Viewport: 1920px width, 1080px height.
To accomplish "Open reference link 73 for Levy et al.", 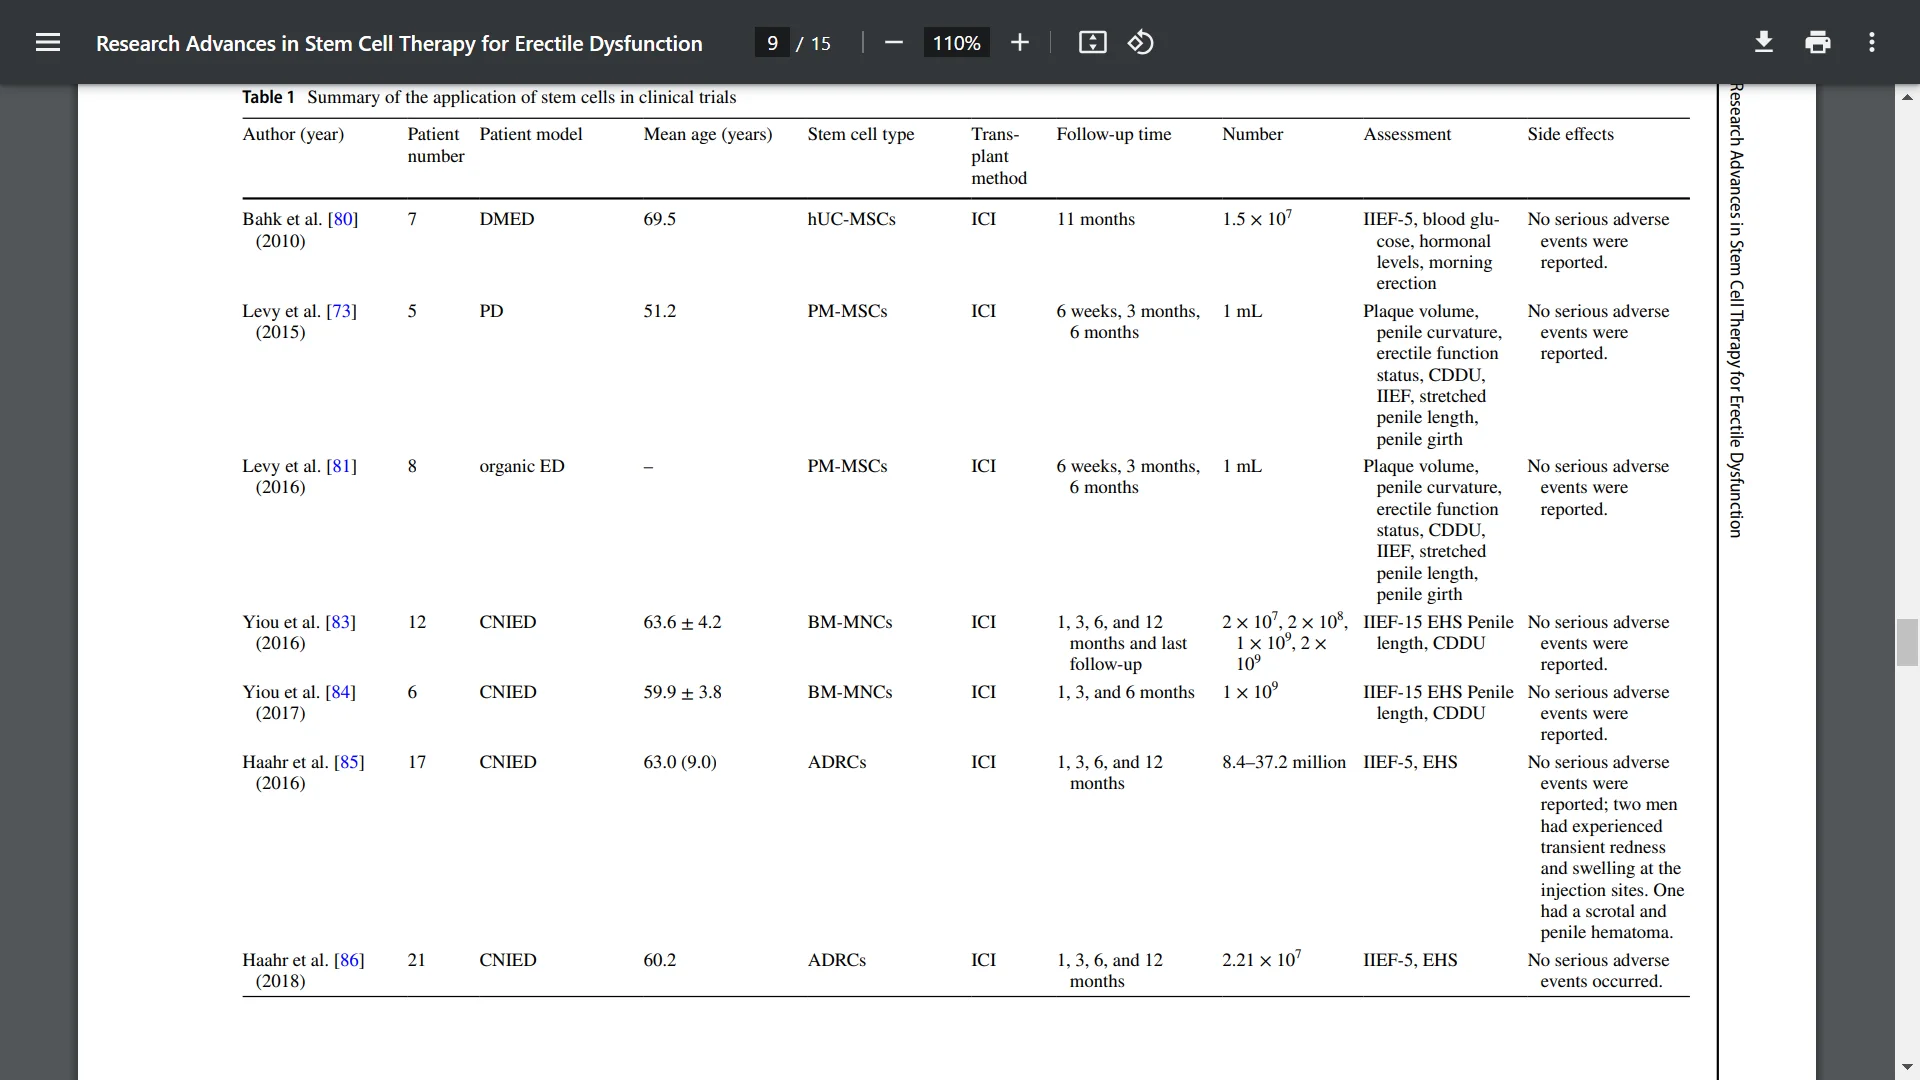I will point(342,311).
